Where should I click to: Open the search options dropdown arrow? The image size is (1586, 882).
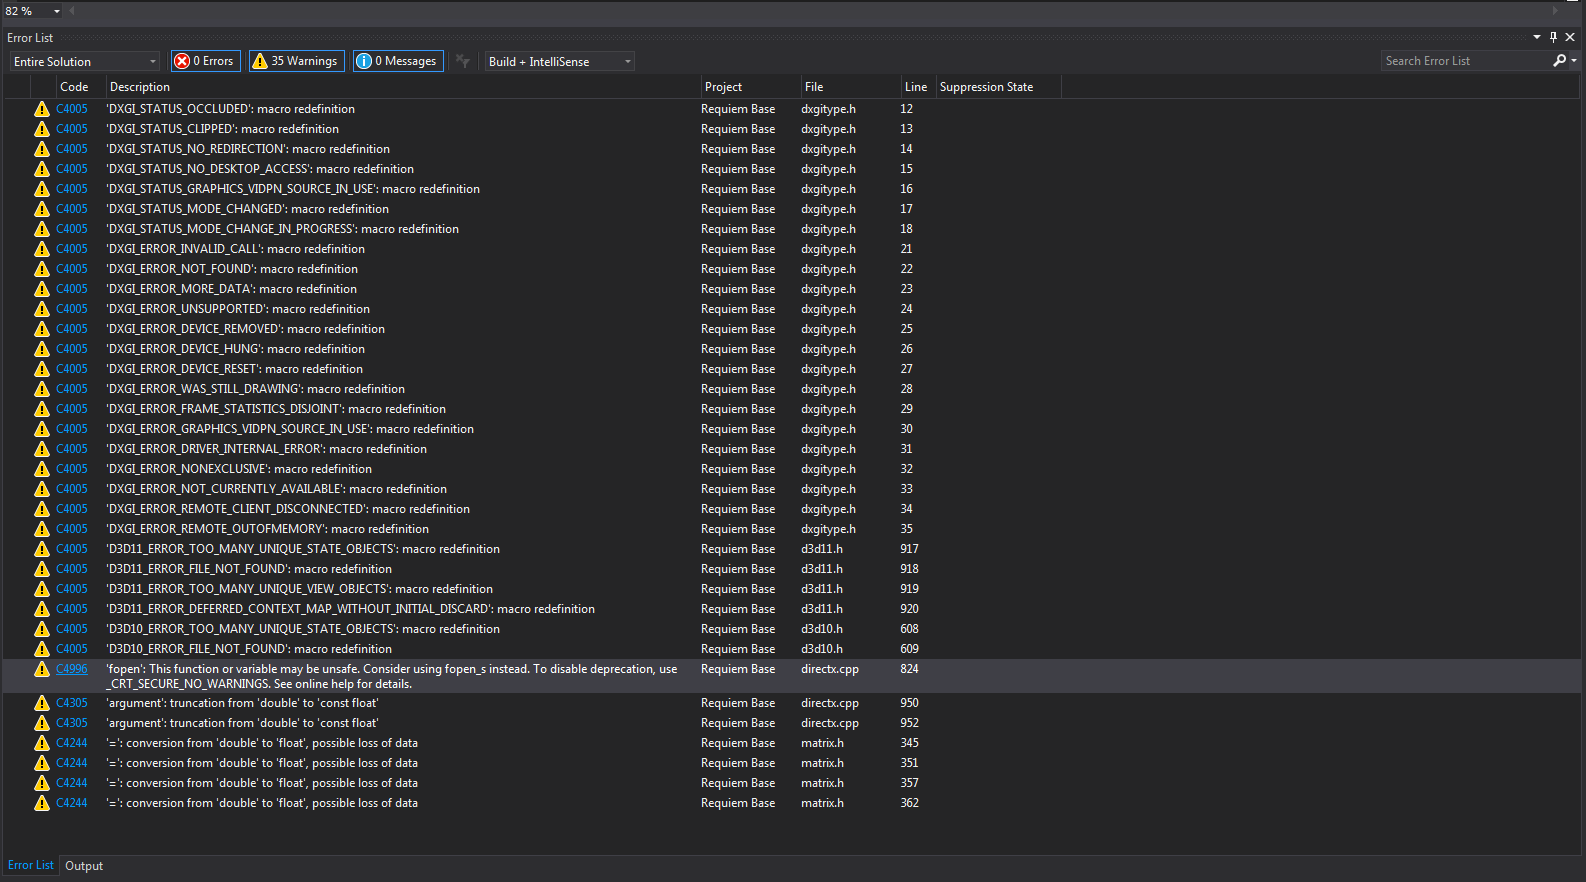(1574, 61)
